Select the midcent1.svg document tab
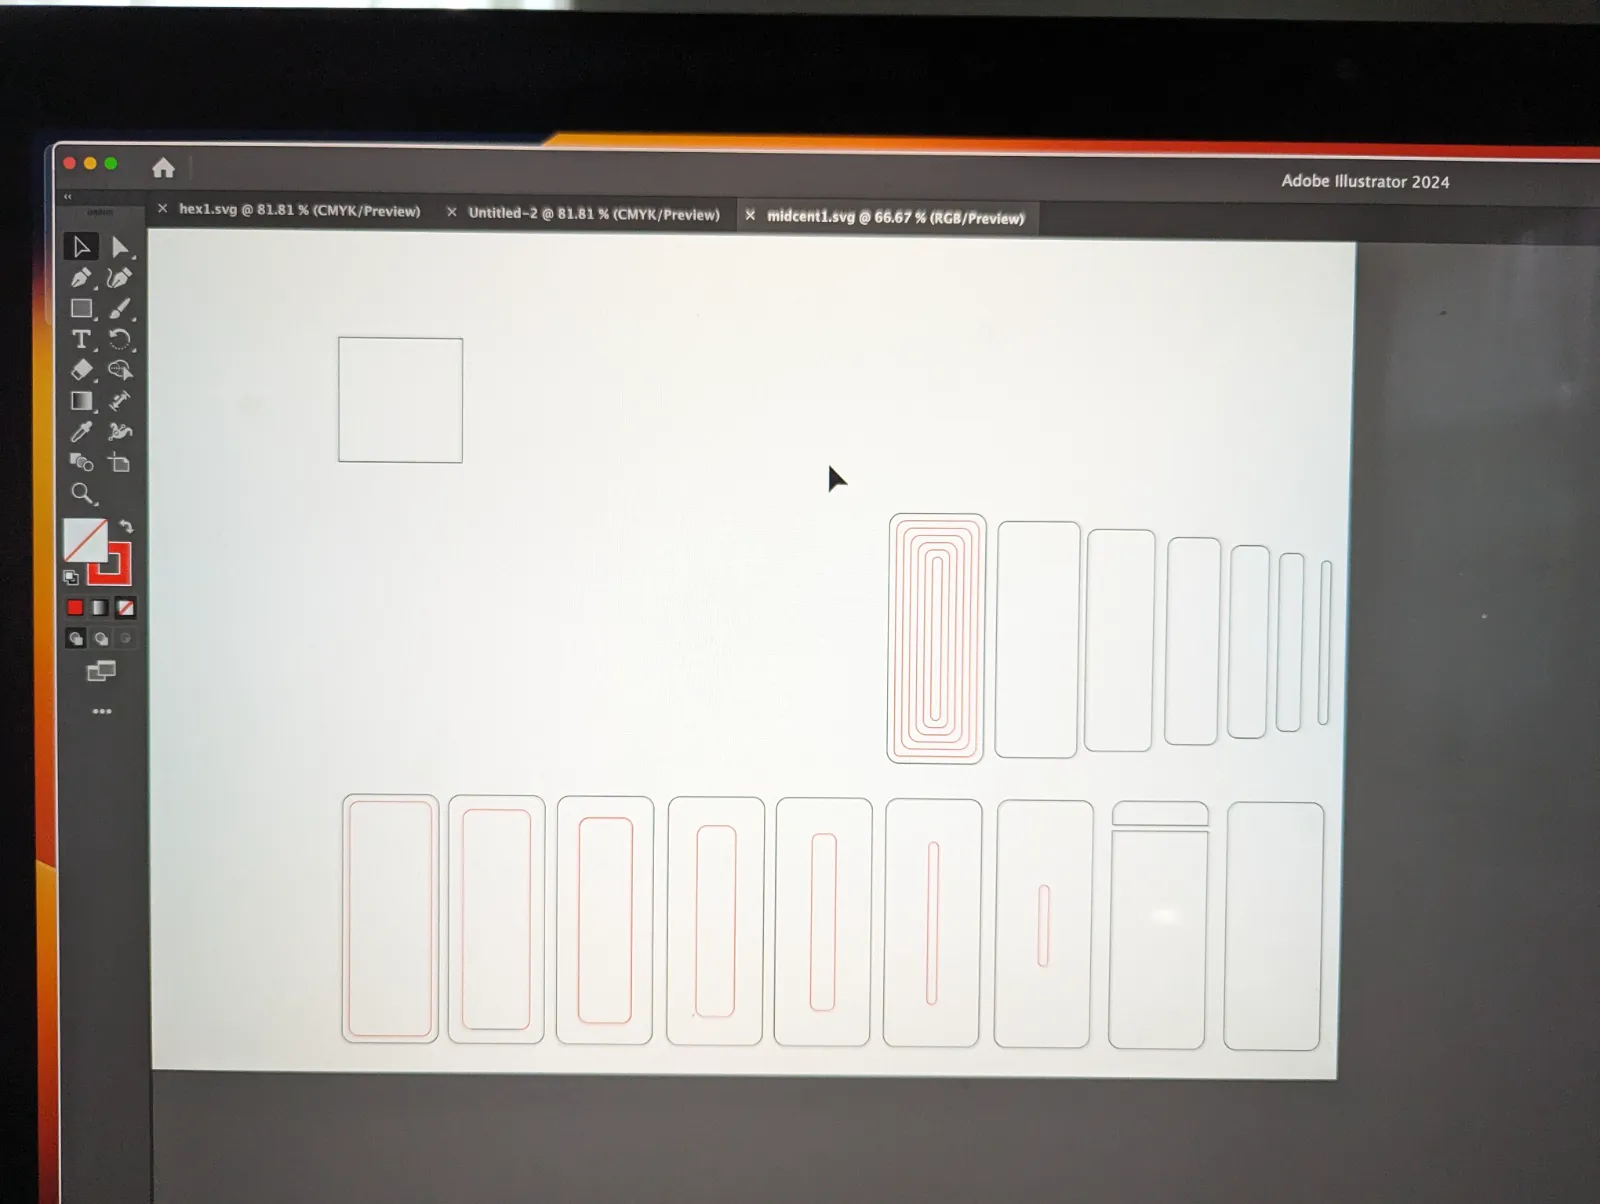Screen dimensions: 1600x1204 tap(896, 217)
